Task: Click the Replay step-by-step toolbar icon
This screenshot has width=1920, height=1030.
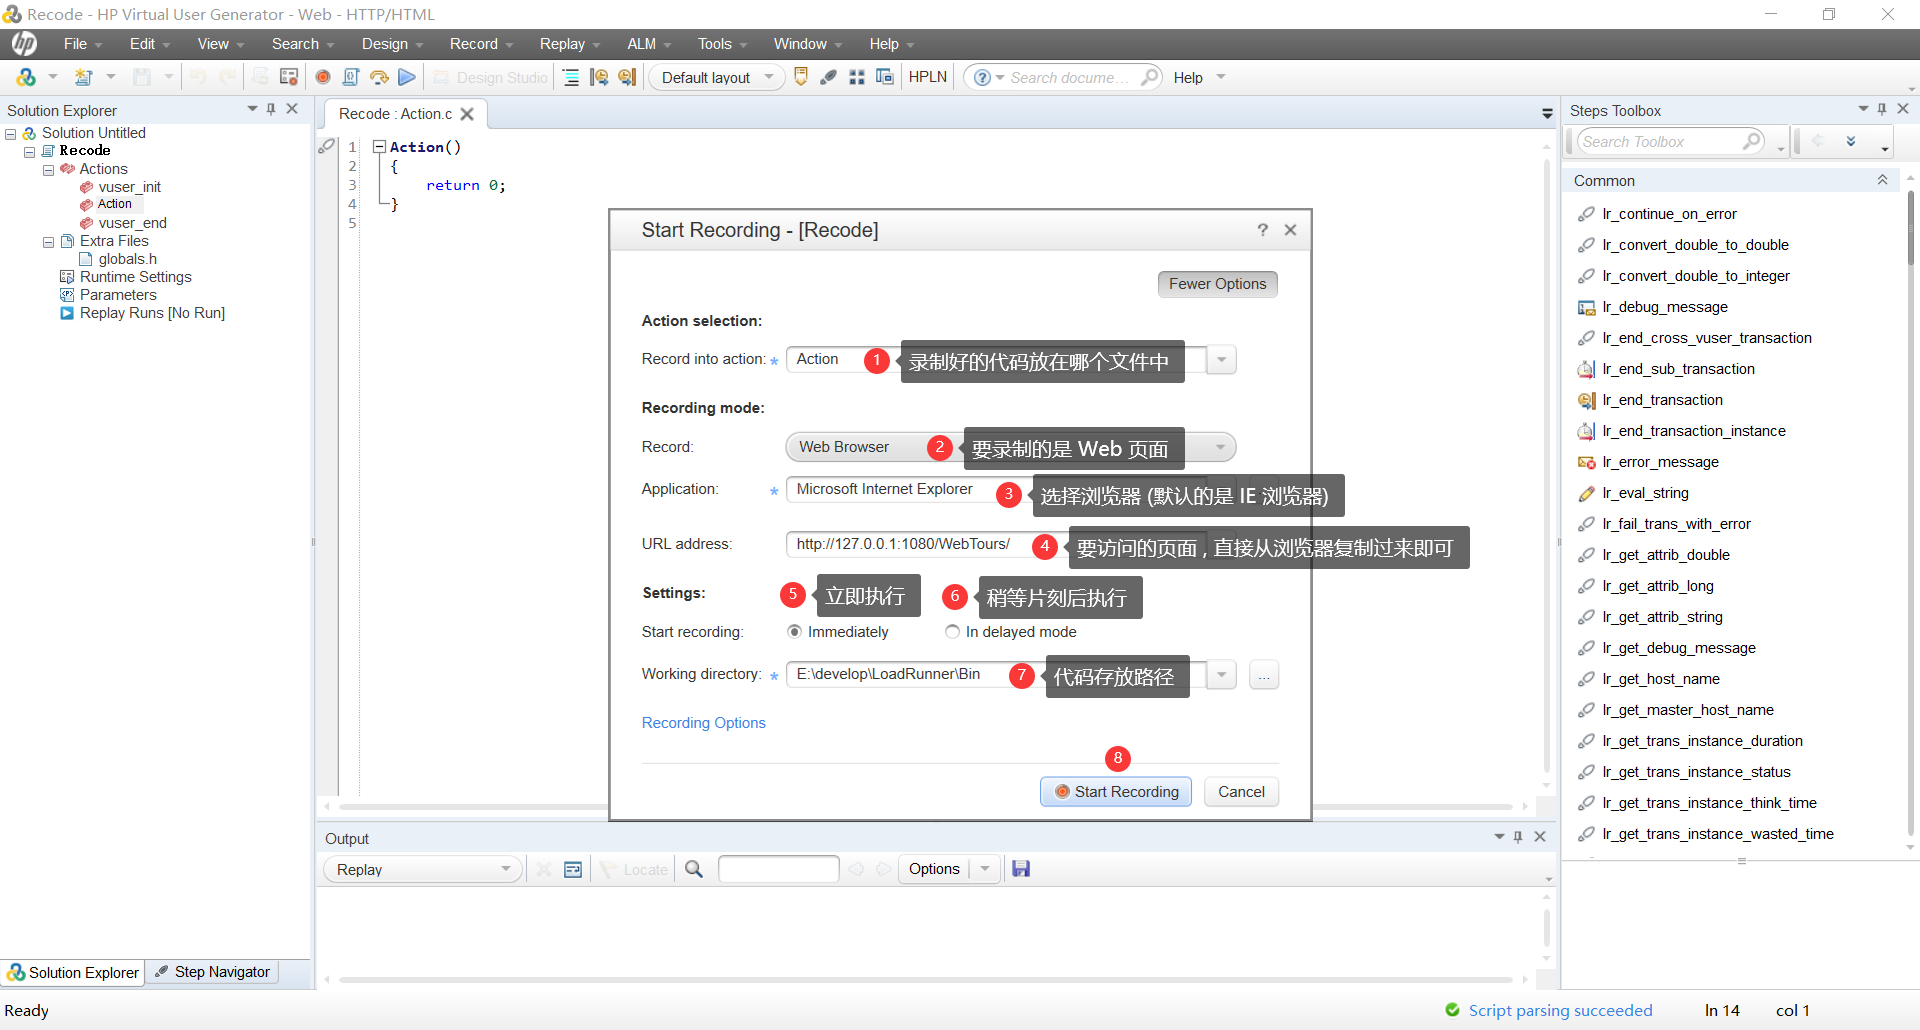Action: tap(379, 77)
